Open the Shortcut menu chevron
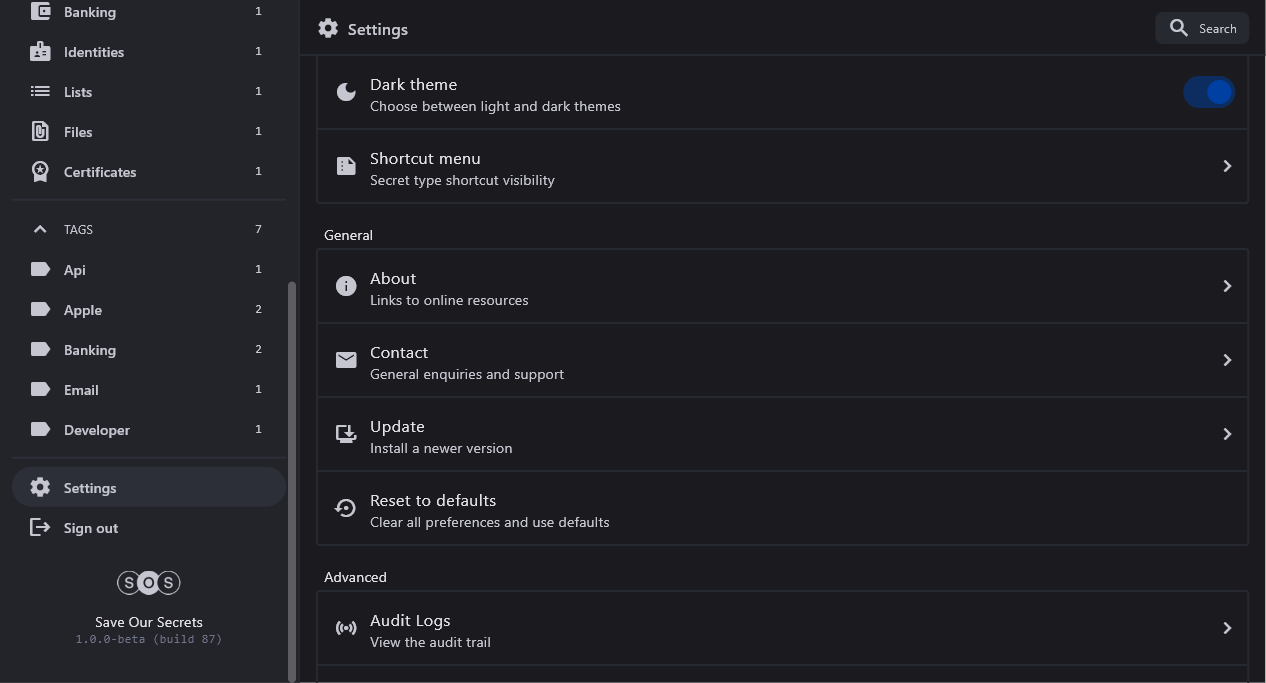 pyautogui.click(x=1227, y=166)
